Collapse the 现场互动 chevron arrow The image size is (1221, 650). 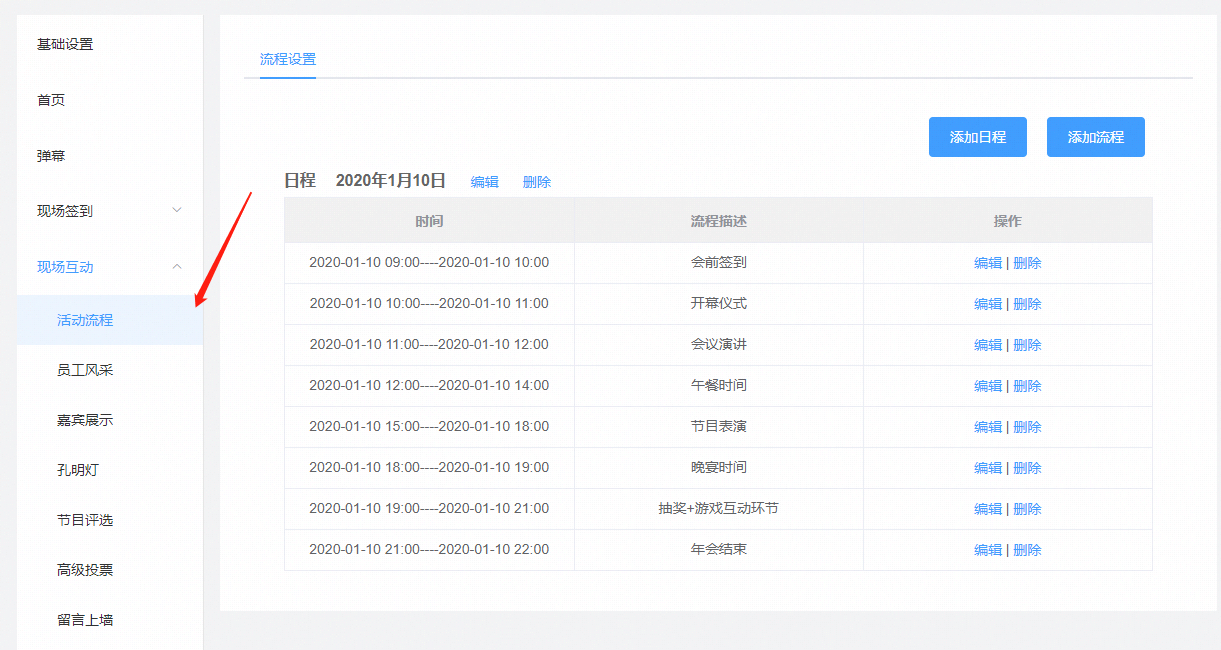[177, 266]
